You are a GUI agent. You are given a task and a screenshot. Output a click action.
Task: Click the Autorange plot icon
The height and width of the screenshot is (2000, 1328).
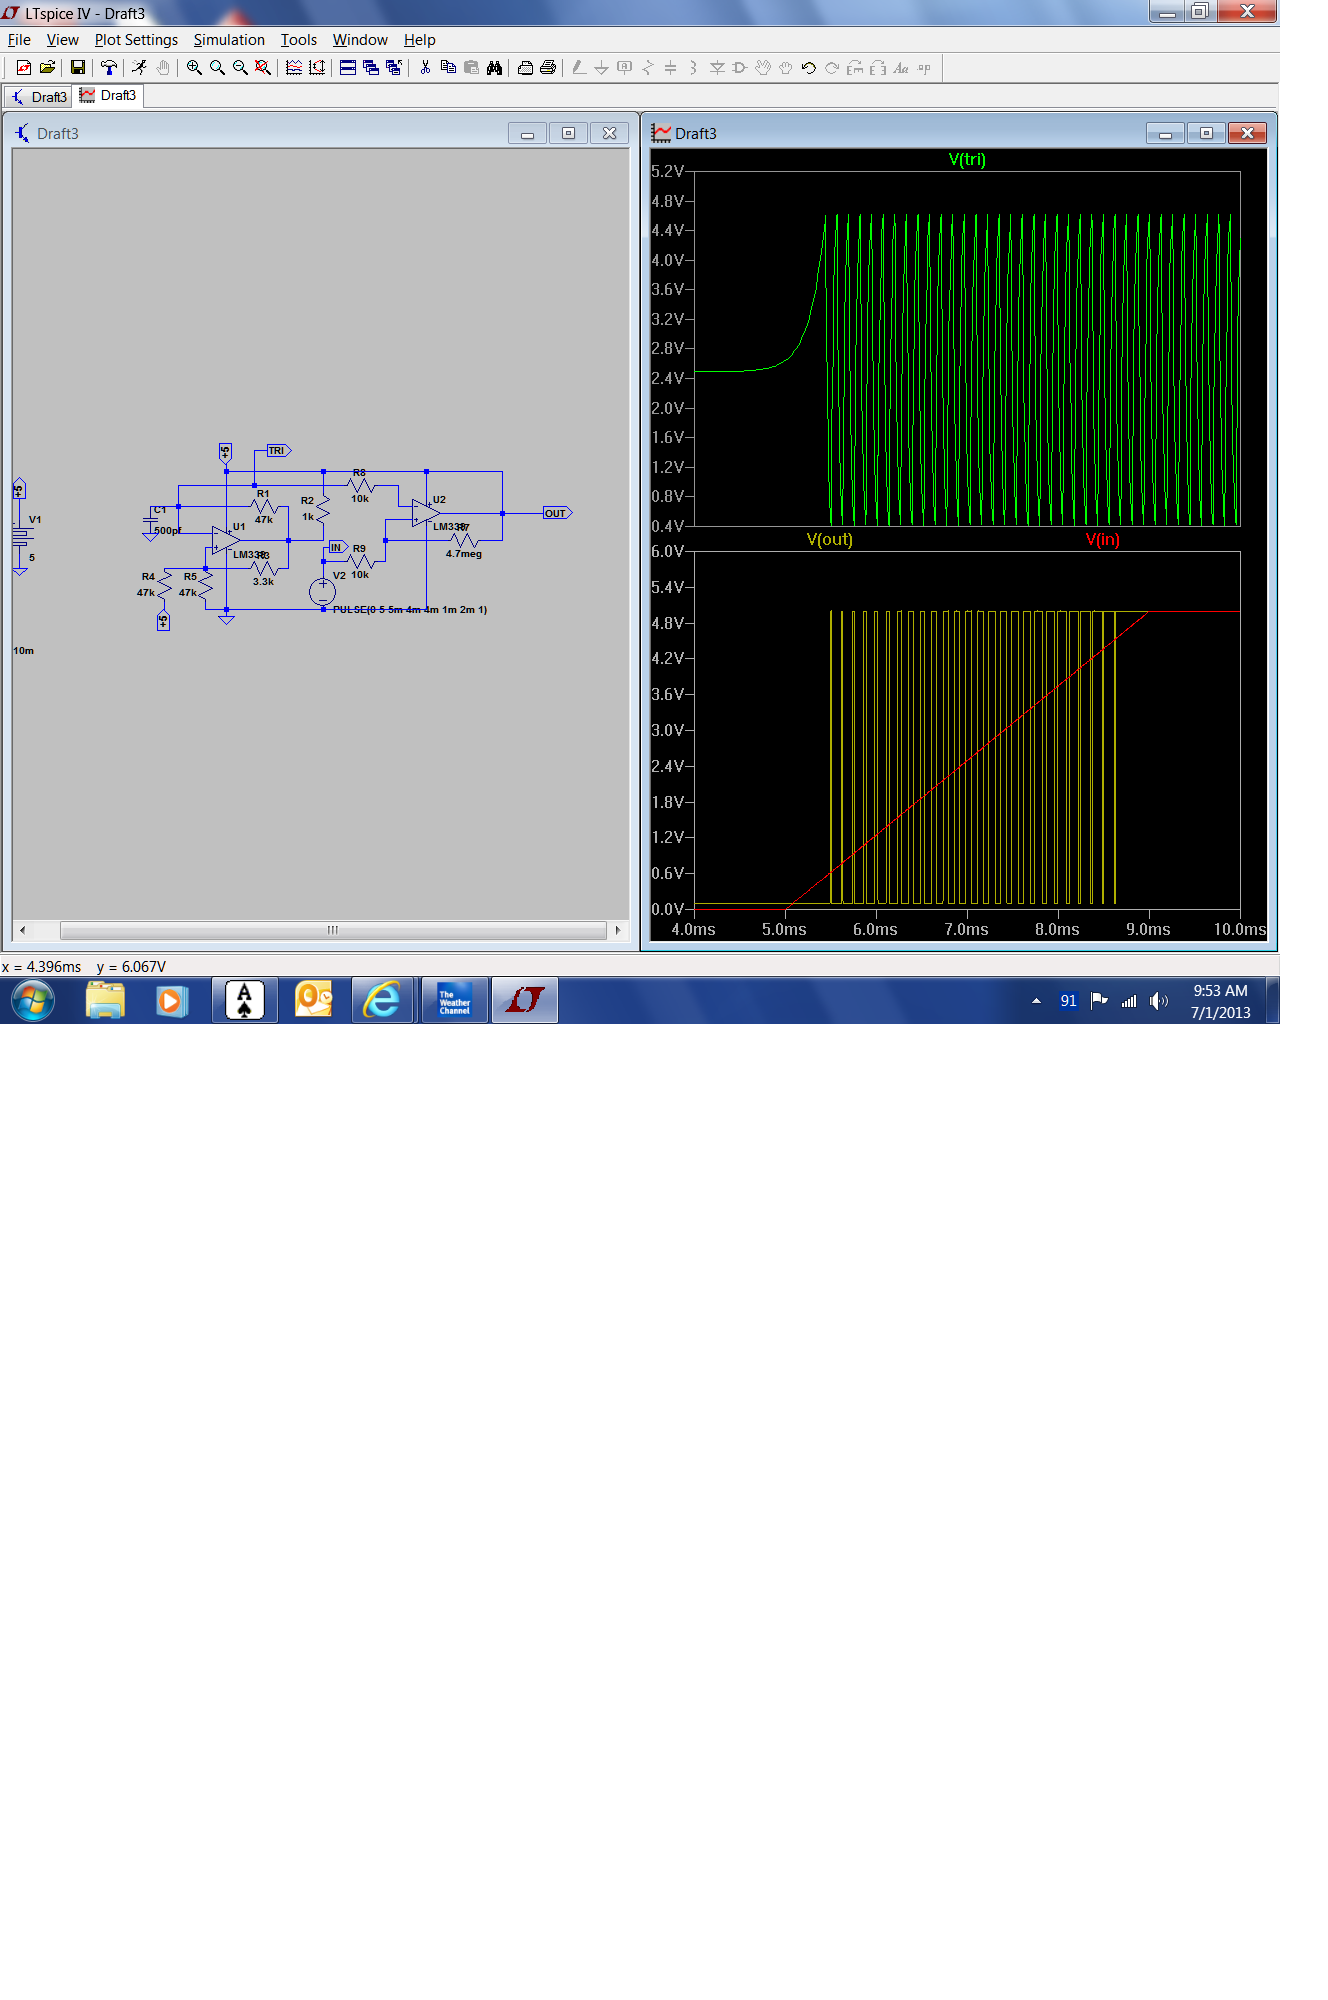(x=317, y=68)
